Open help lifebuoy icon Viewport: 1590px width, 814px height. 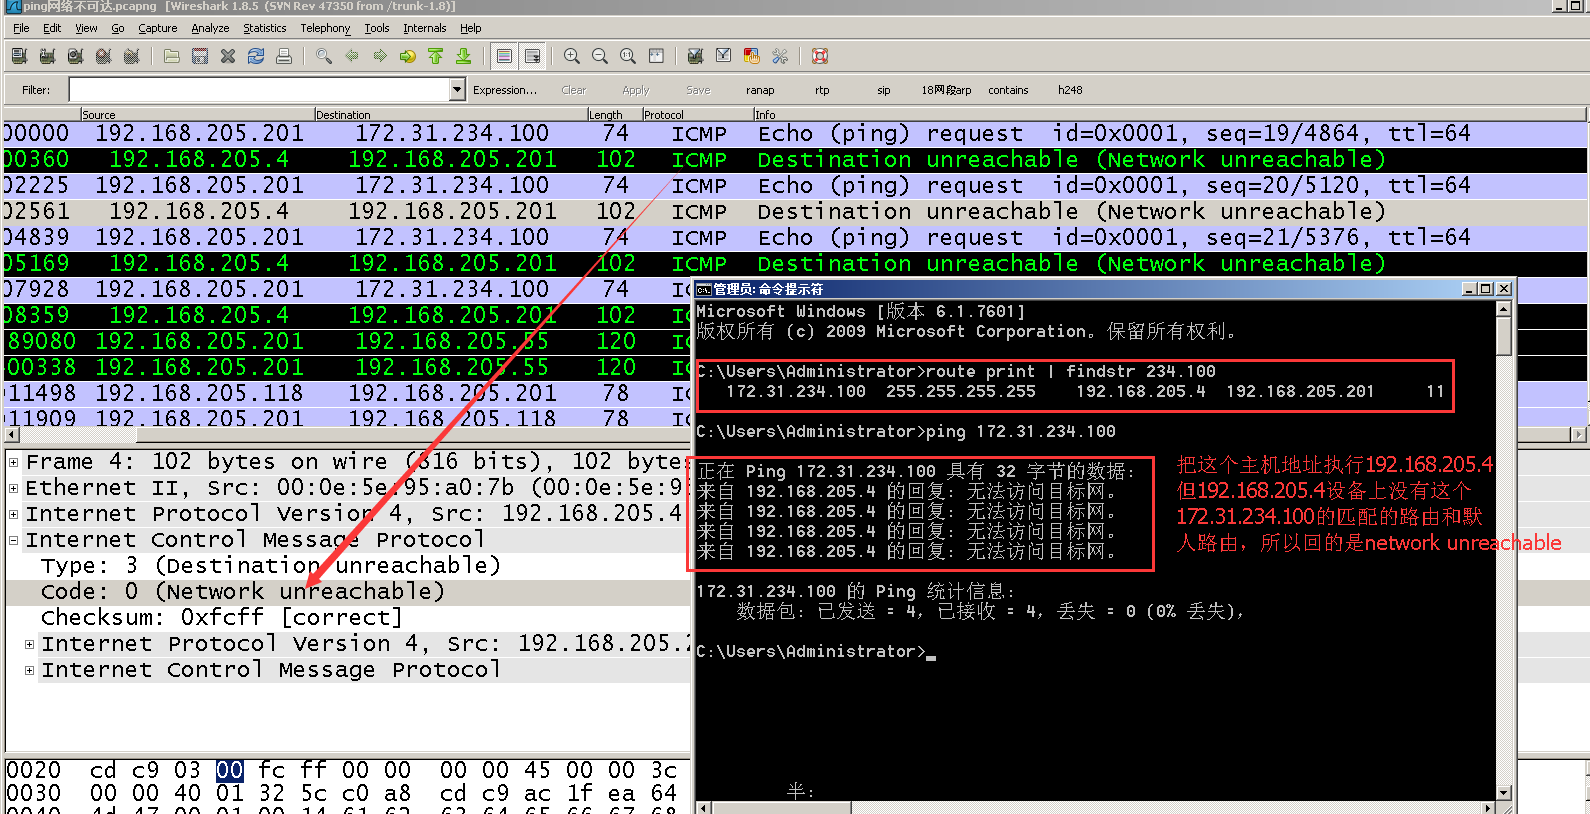(x=820, y=56)
